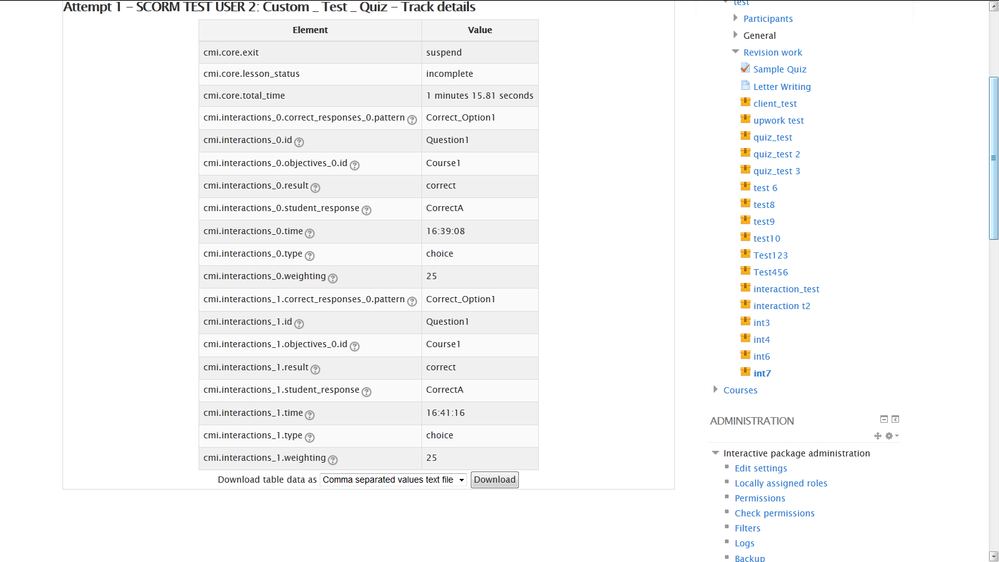The image size is (999, 562).
Task: Collapse the Revision work section
Action: coord(735,52)
